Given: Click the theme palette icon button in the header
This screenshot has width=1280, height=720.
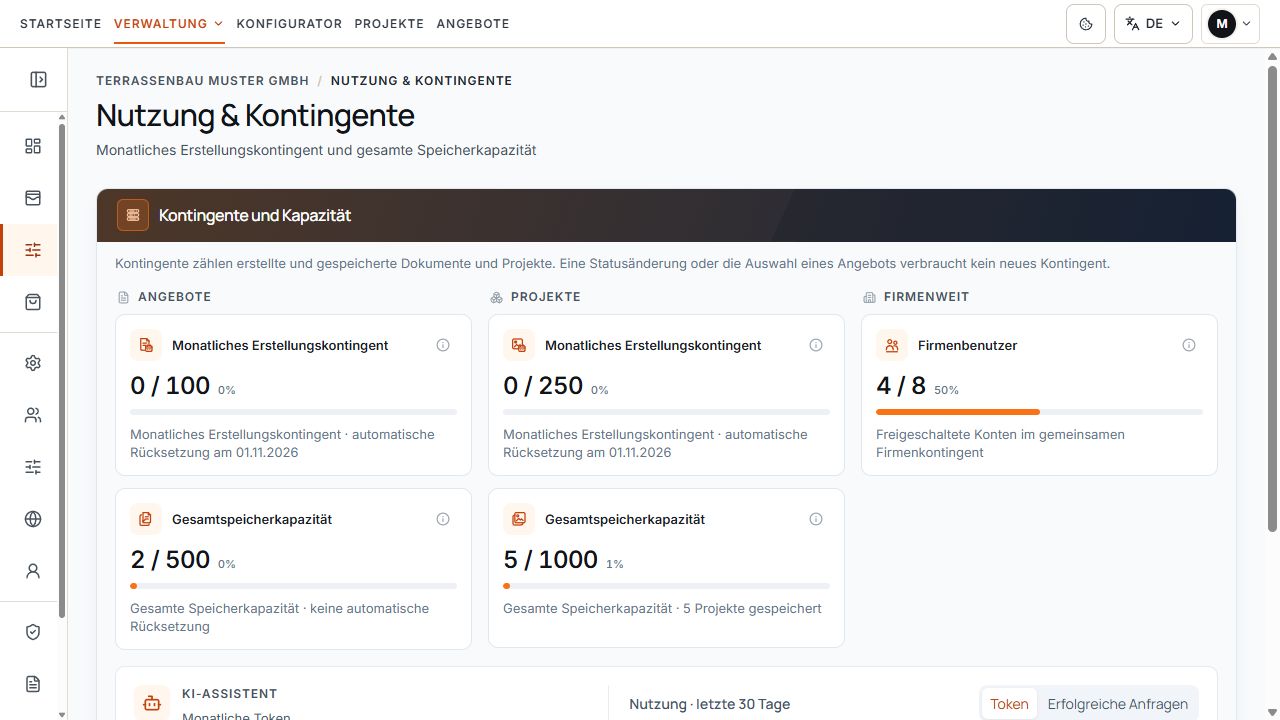Looking at the screenshot, I should click(1086, 24).
